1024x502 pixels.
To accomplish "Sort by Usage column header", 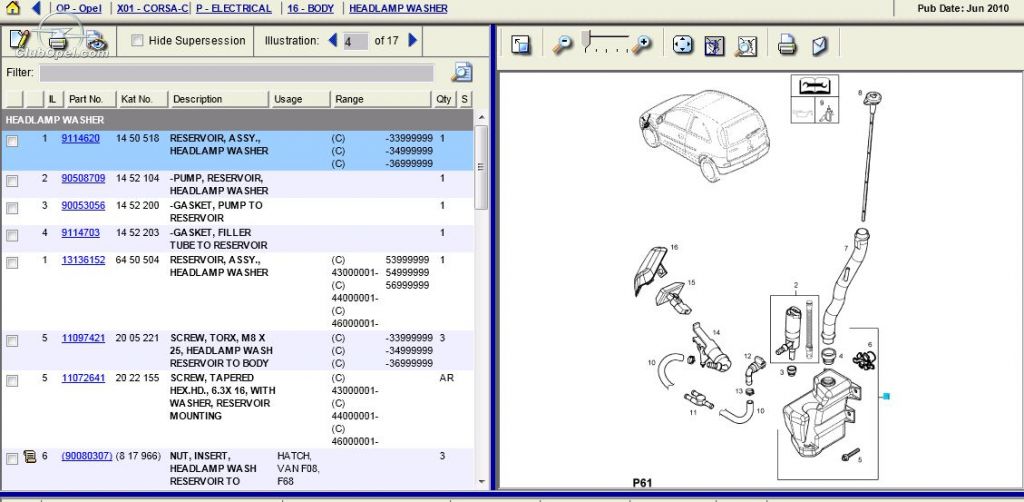I will point(300,99).
